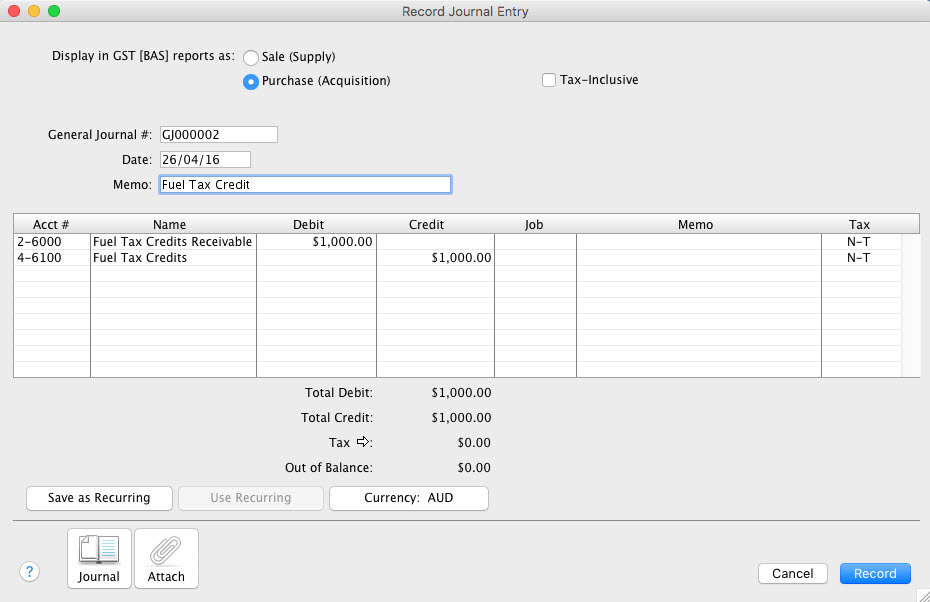Change N-T tax code on Fuel Tax Credits row
The image size is (930, 602).
pyautogui.click(x=858, y=257)
